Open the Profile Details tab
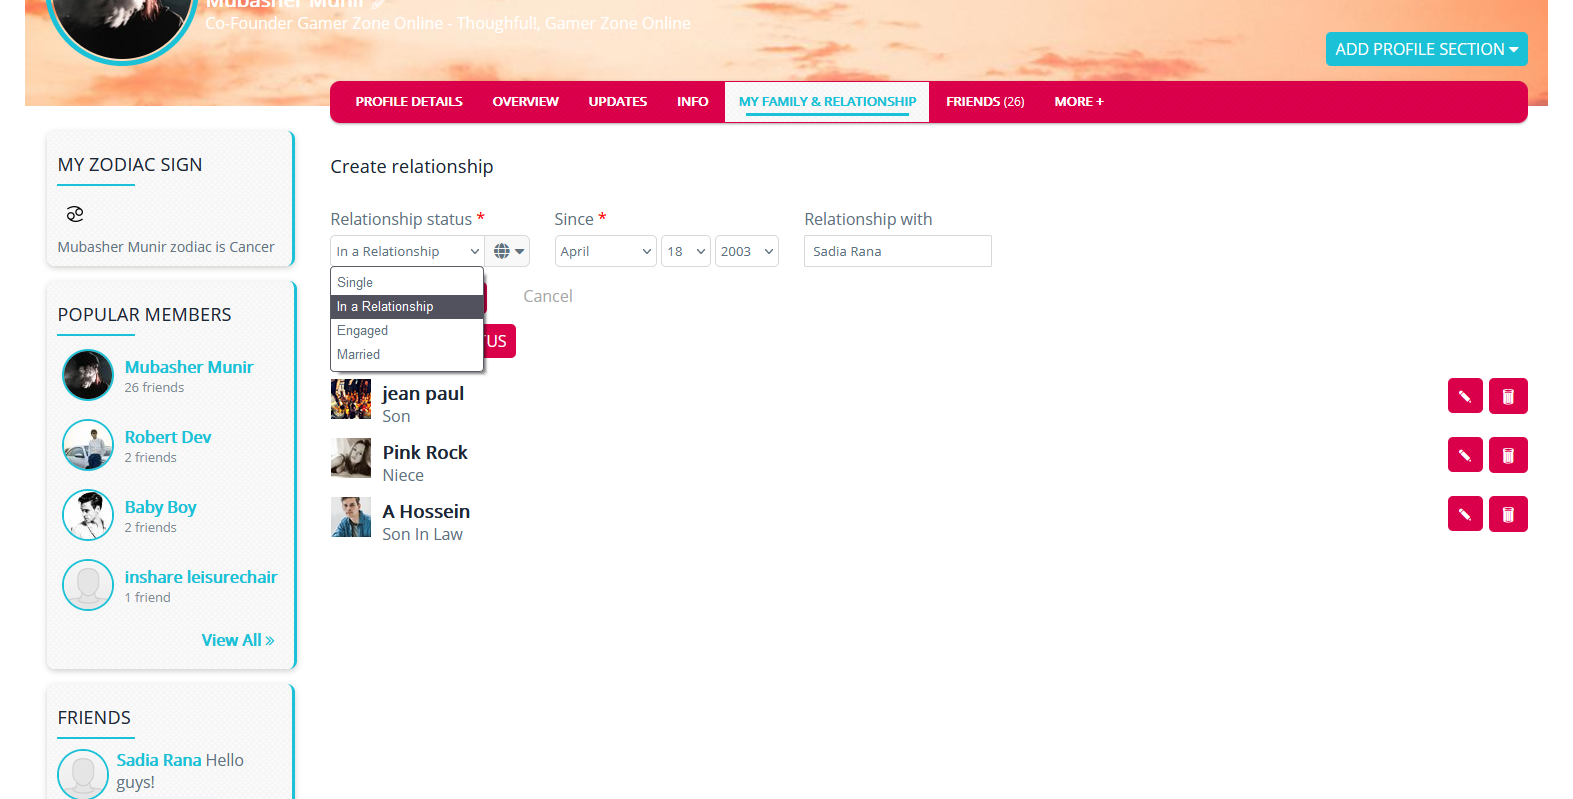The height and width of the screenshot is (799, 1573). 408,102
